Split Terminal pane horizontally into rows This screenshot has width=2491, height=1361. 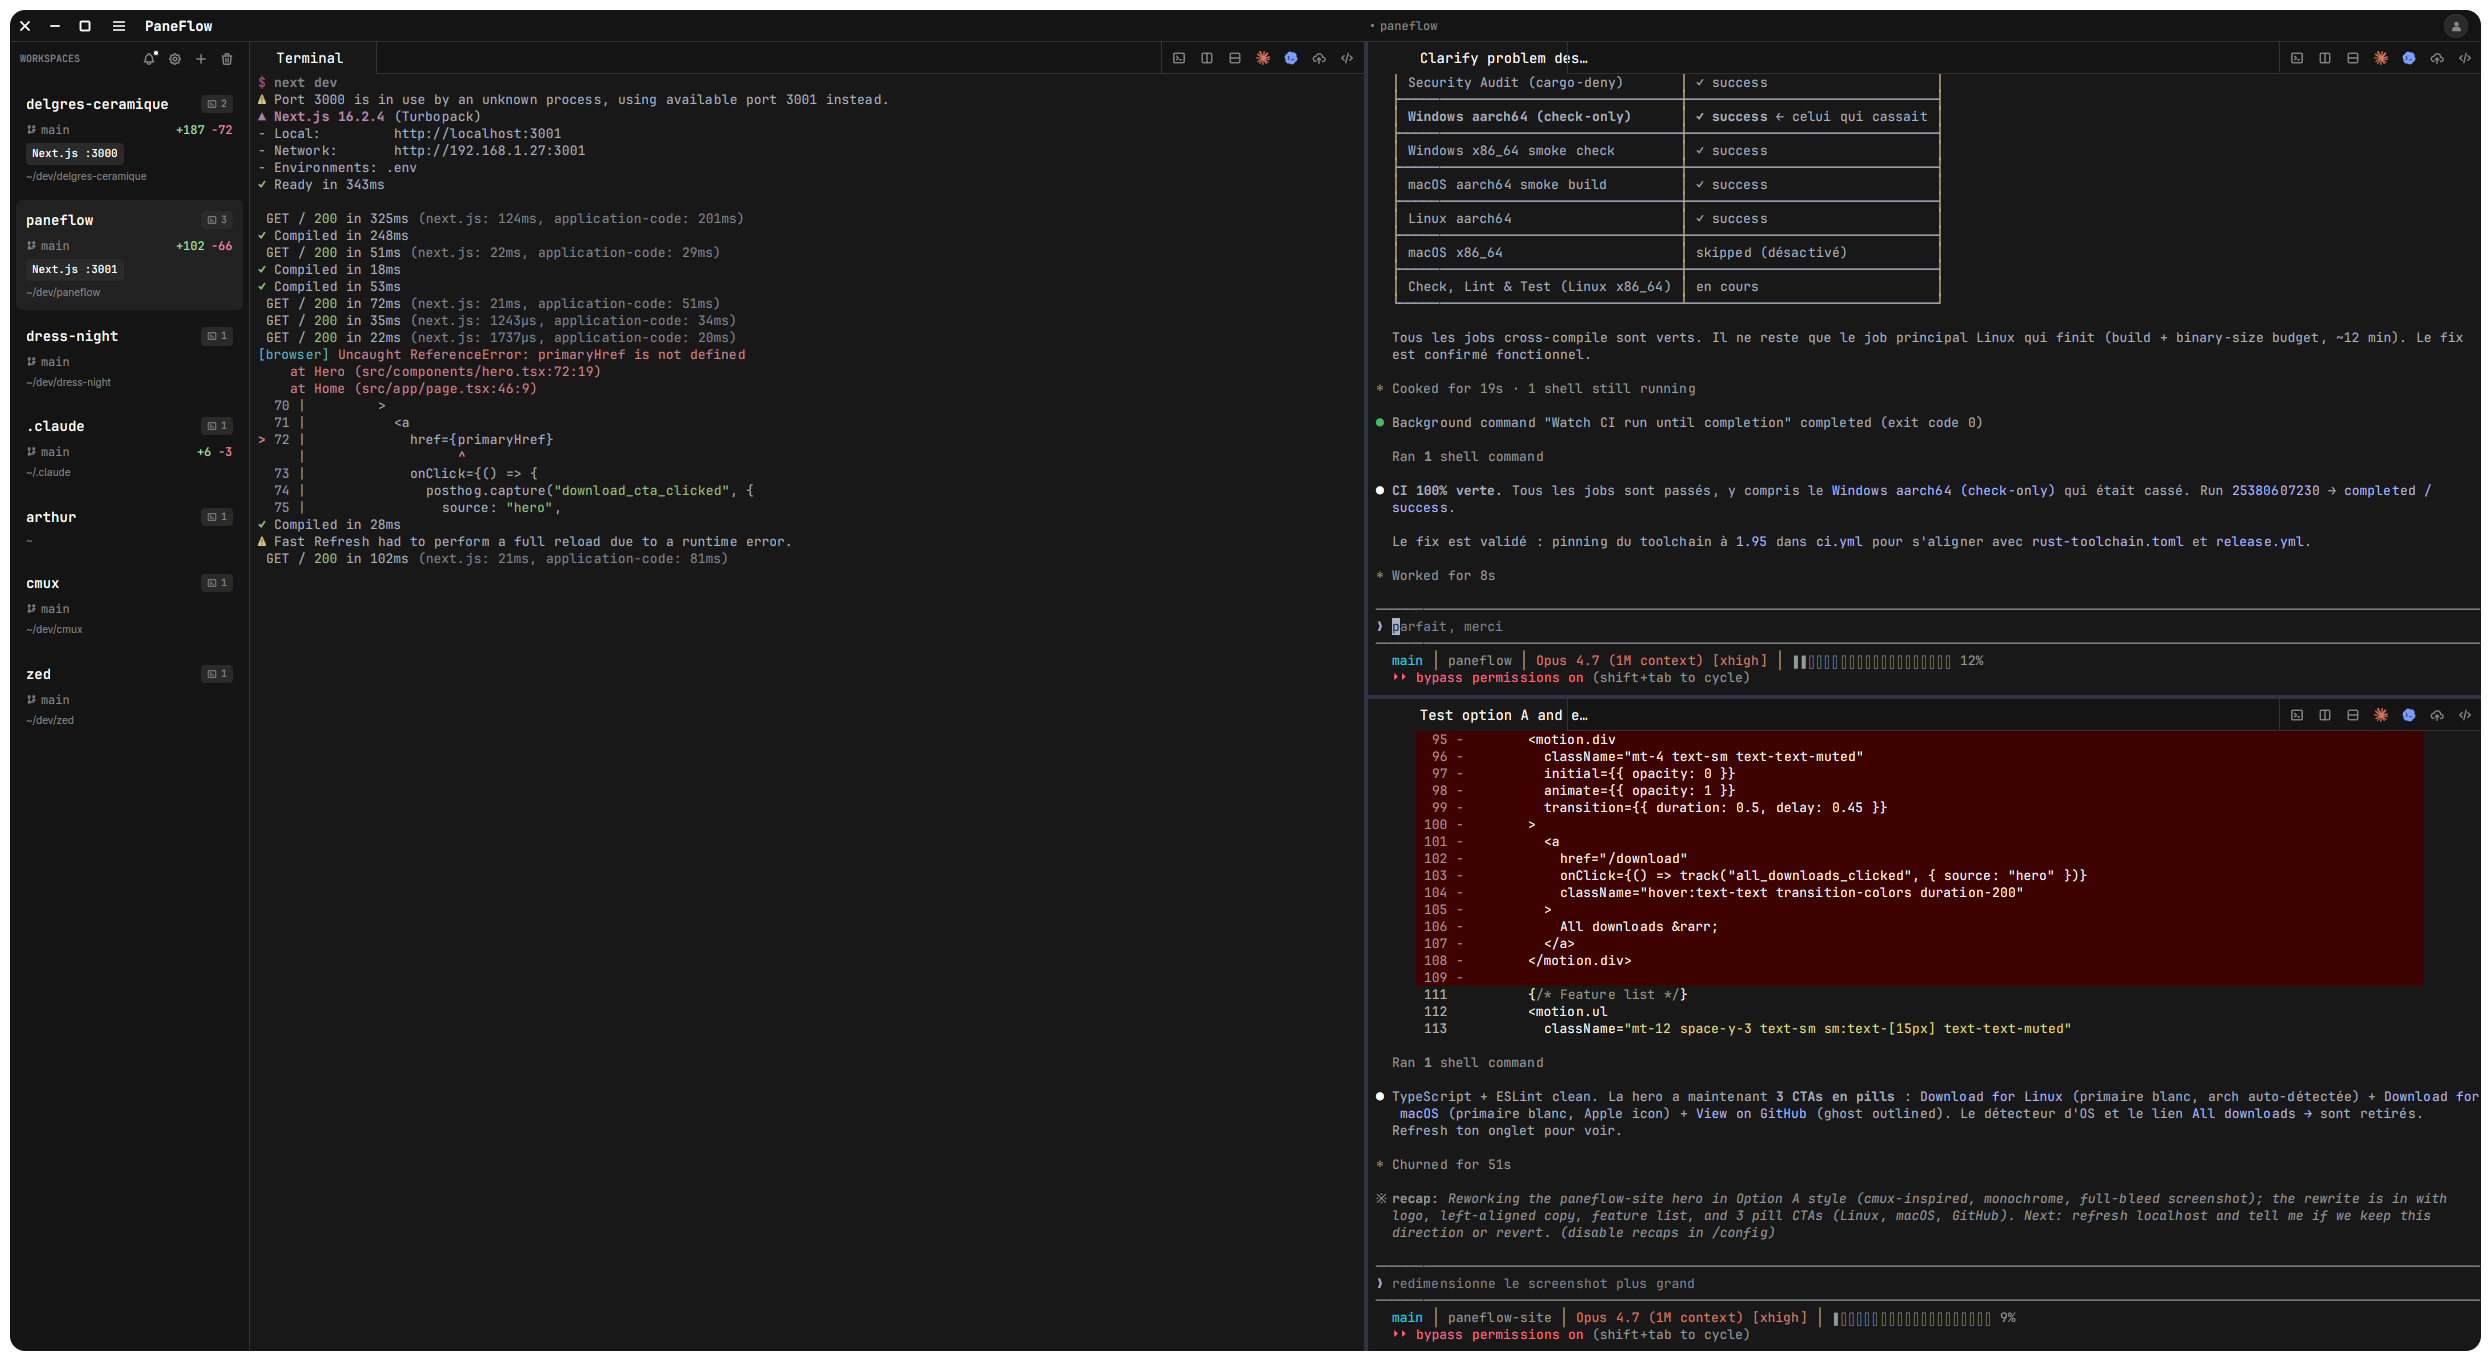[1235, 58]
